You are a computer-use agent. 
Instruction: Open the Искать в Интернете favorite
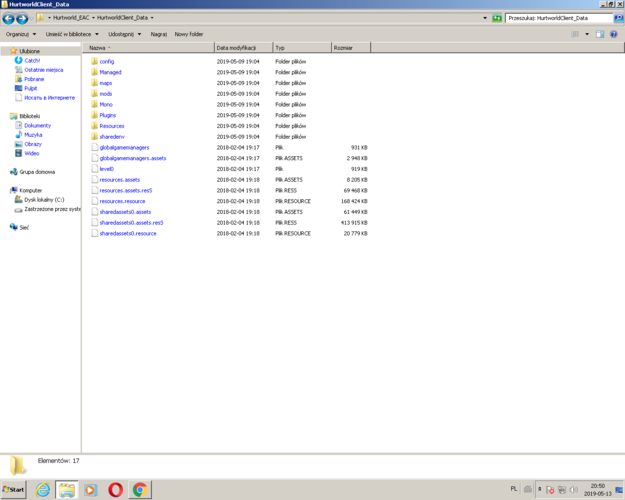[x=49, y=98]
